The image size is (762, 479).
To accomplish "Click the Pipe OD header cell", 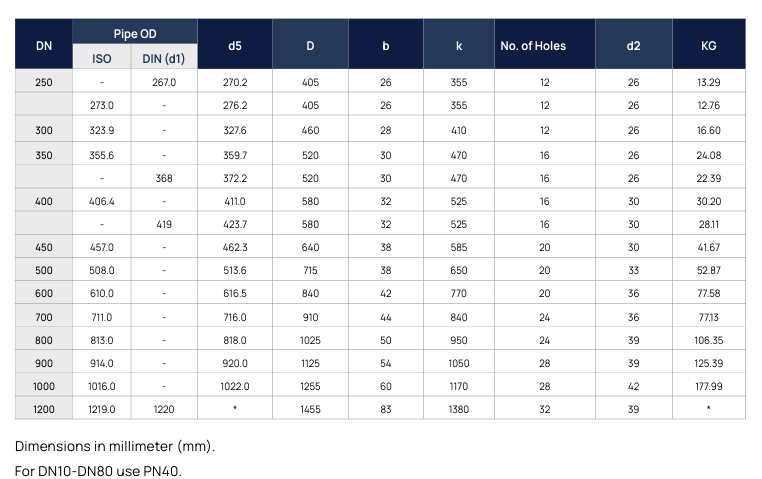I will [x=135, y=34].
